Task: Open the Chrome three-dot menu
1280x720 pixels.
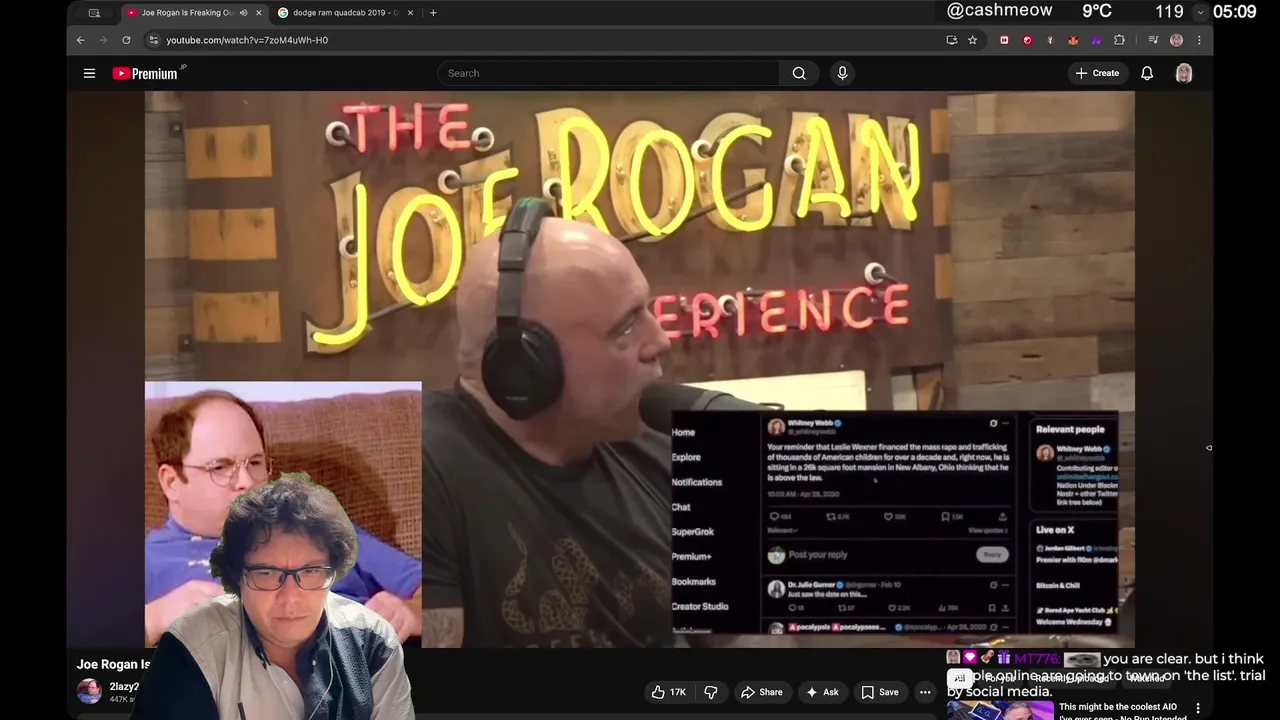Action: coord(1199,40)
